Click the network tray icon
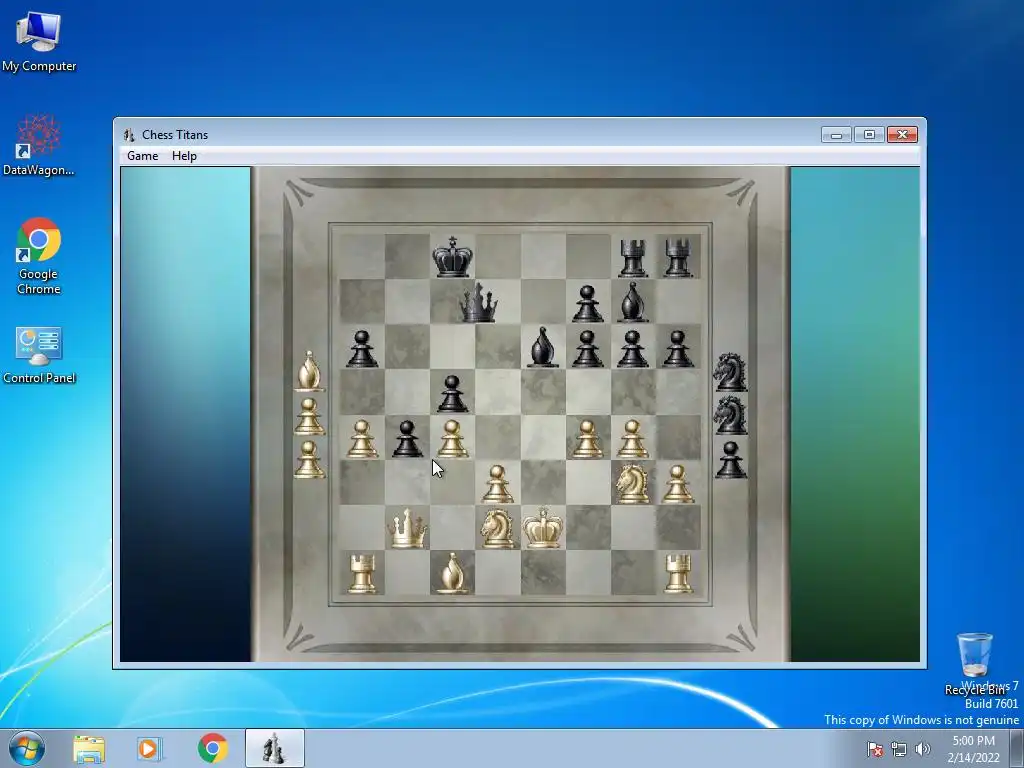Image resolution: width=1024 pixels, height=768 pixels. [x=899, y=749]
